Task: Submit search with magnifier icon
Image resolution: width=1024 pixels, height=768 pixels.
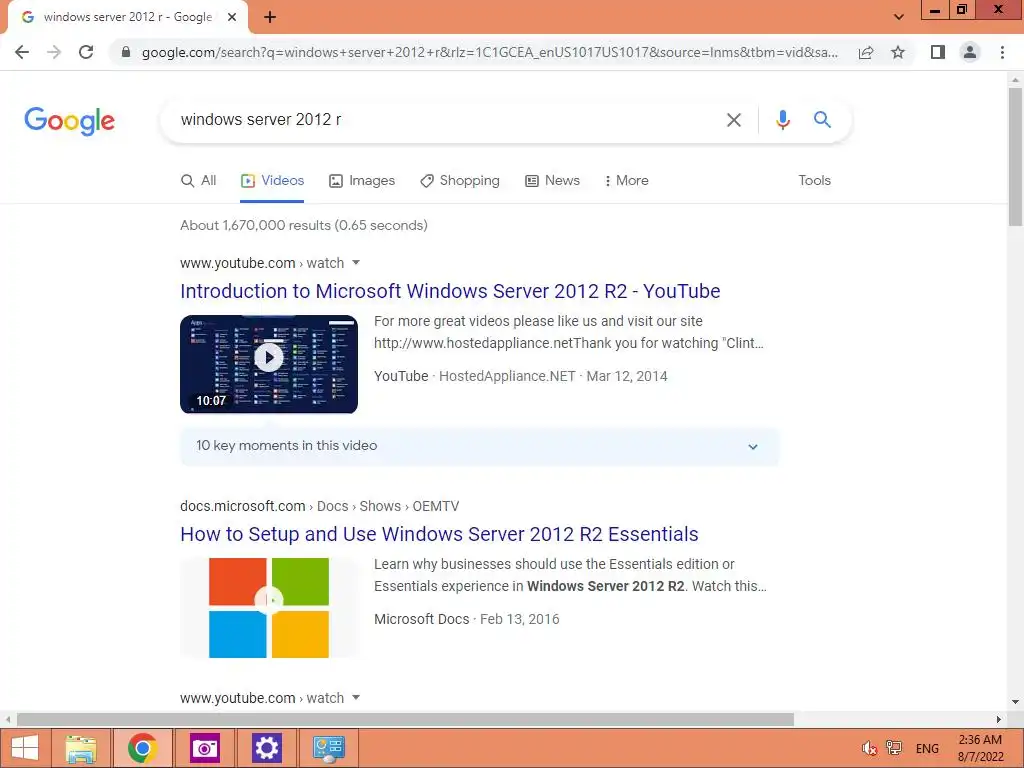Action: (822, 120)
